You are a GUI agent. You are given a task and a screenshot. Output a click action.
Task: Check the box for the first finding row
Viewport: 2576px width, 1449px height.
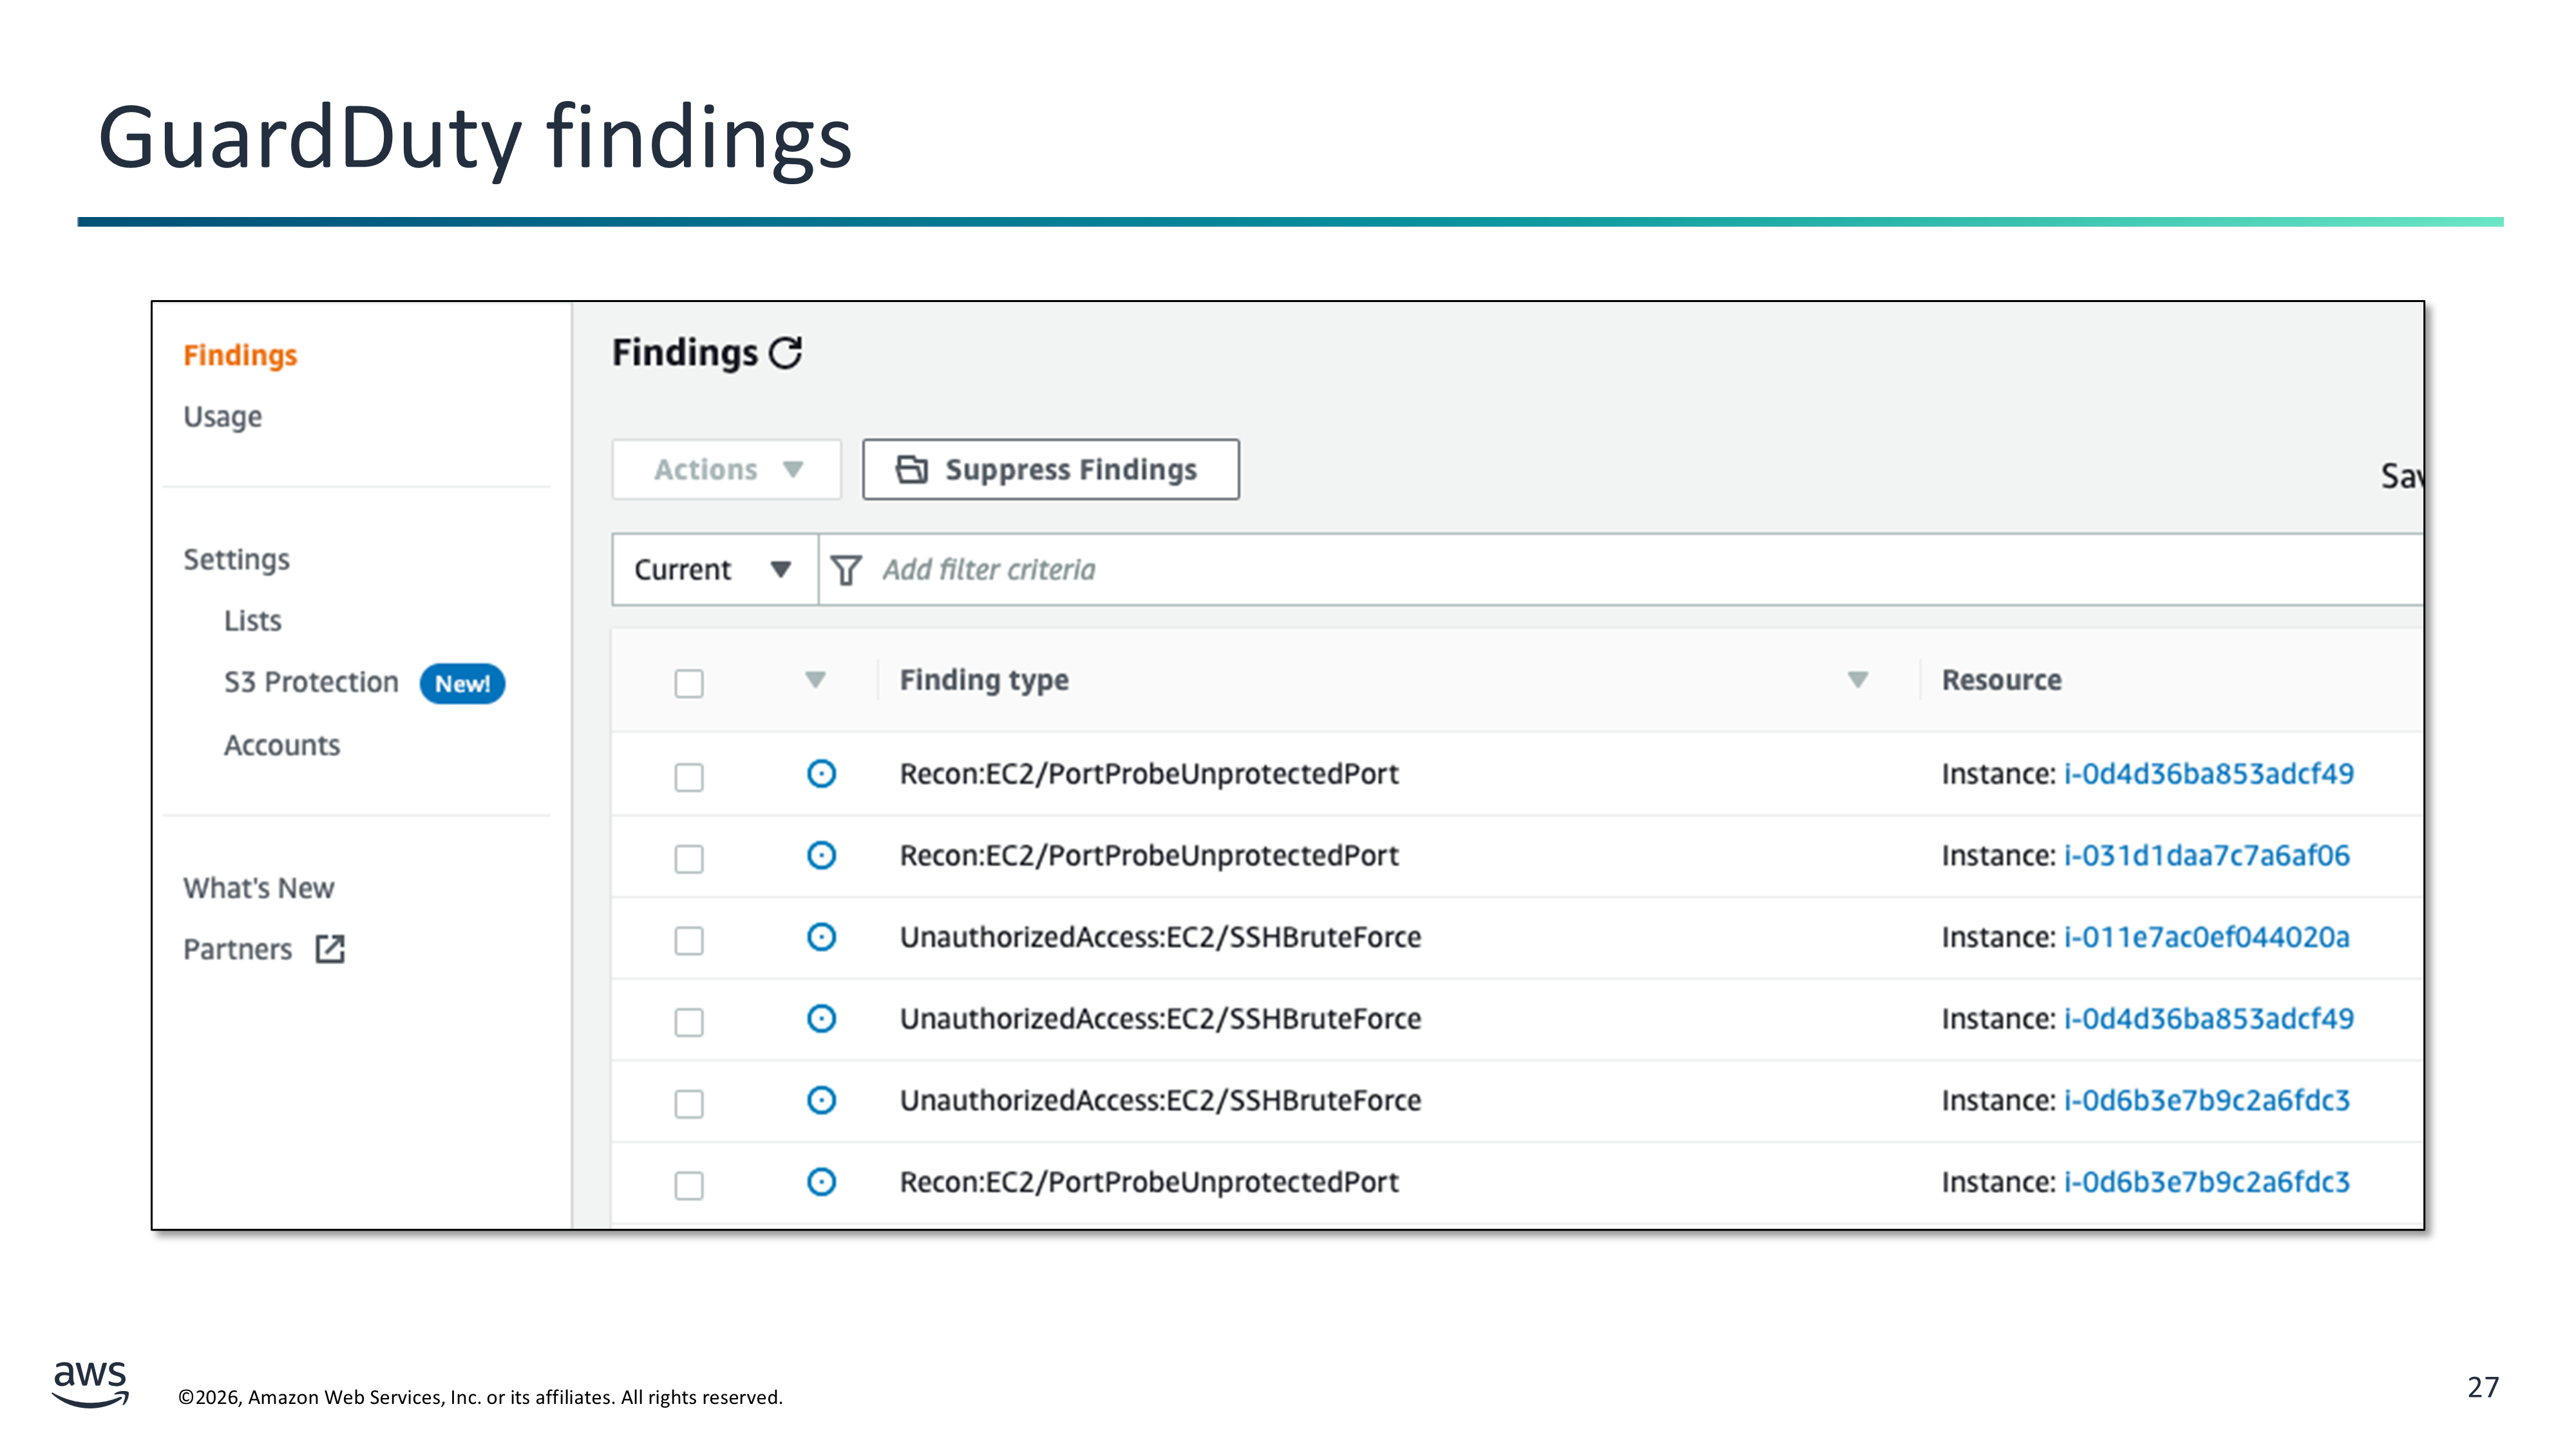pyautogui.click(x=689, y=777)
